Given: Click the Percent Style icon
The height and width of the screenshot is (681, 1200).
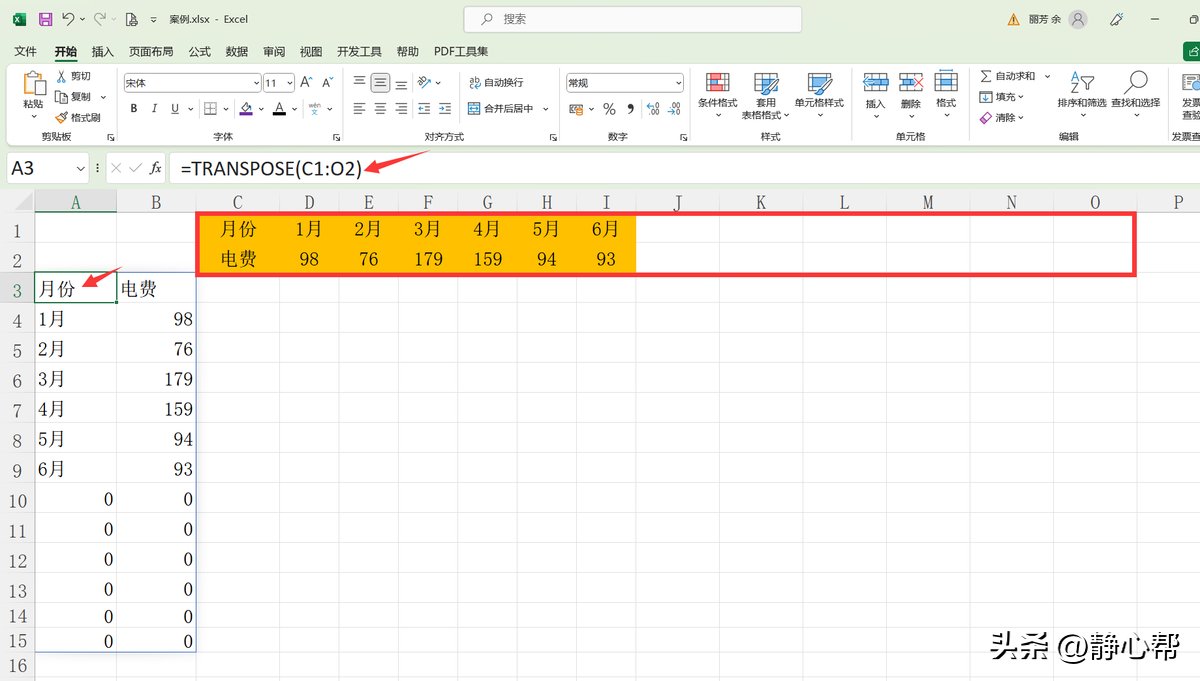Looking at the screenshot, I should tap(609, 109).
